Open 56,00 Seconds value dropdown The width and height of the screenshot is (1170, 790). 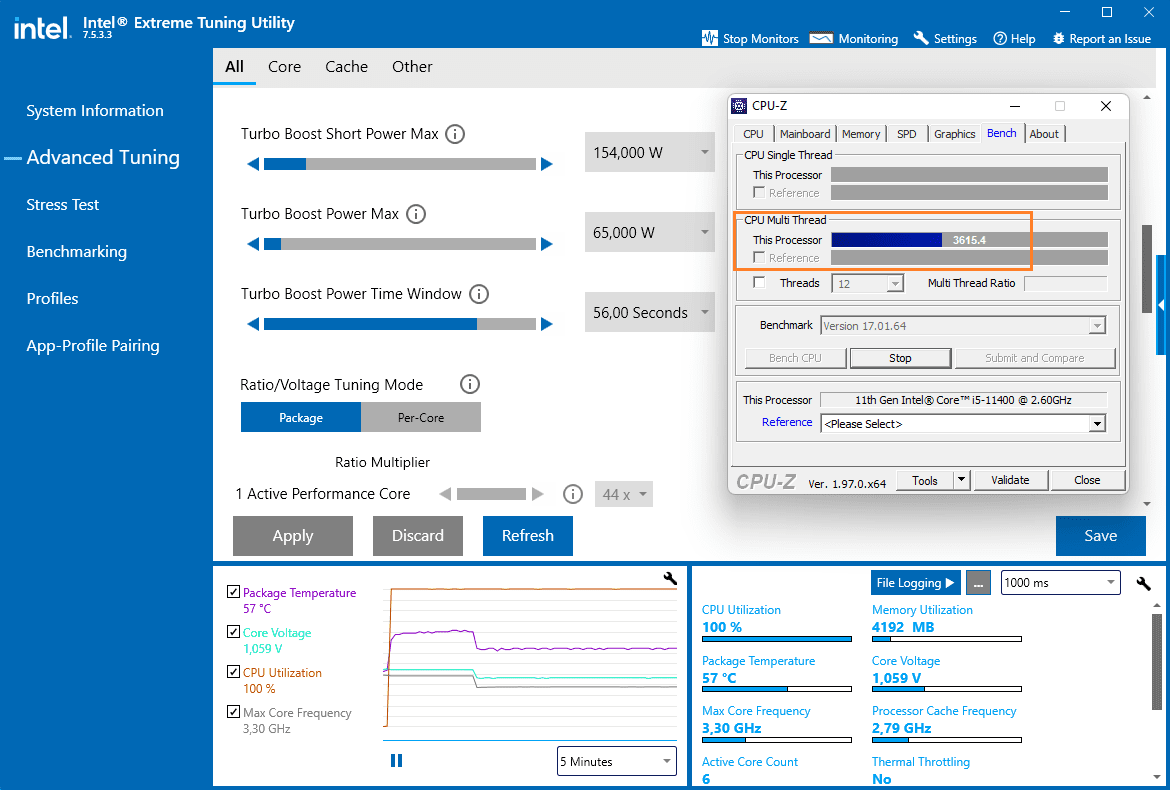click(649, 312)
